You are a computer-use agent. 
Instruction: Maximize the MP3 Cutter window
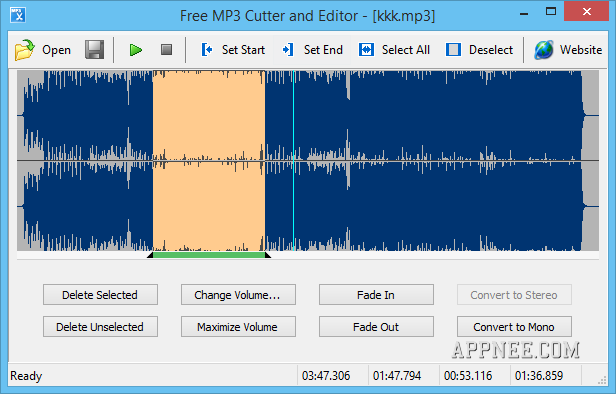tap(551, 12)
